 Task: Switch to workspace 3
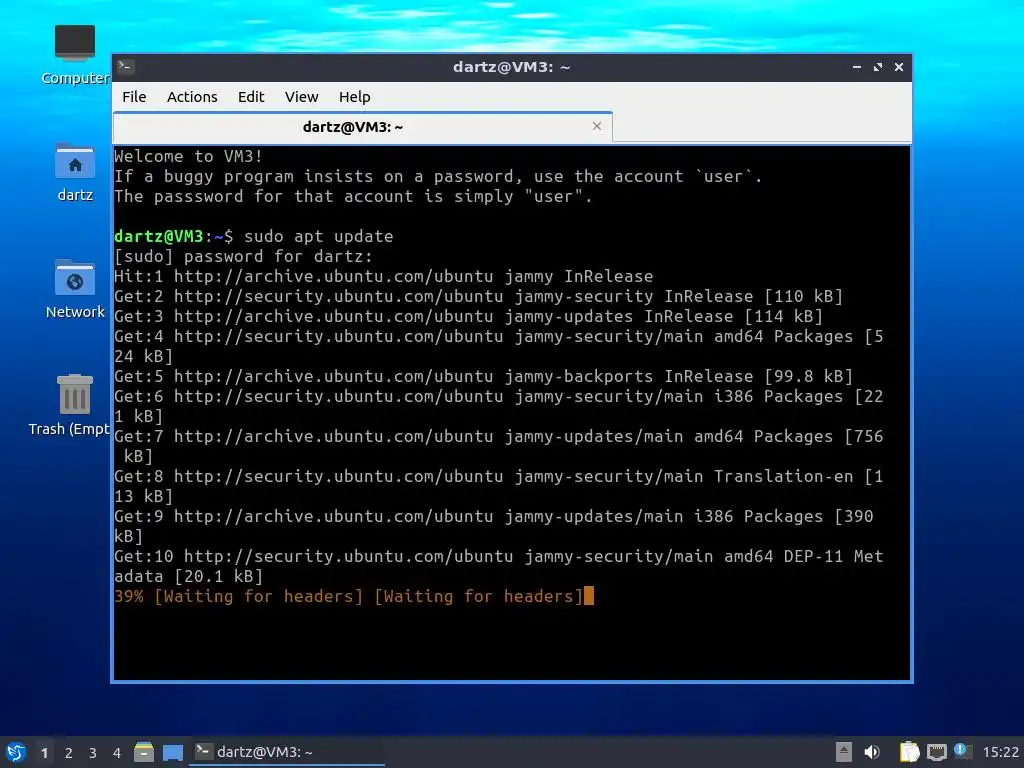point(93,753)
